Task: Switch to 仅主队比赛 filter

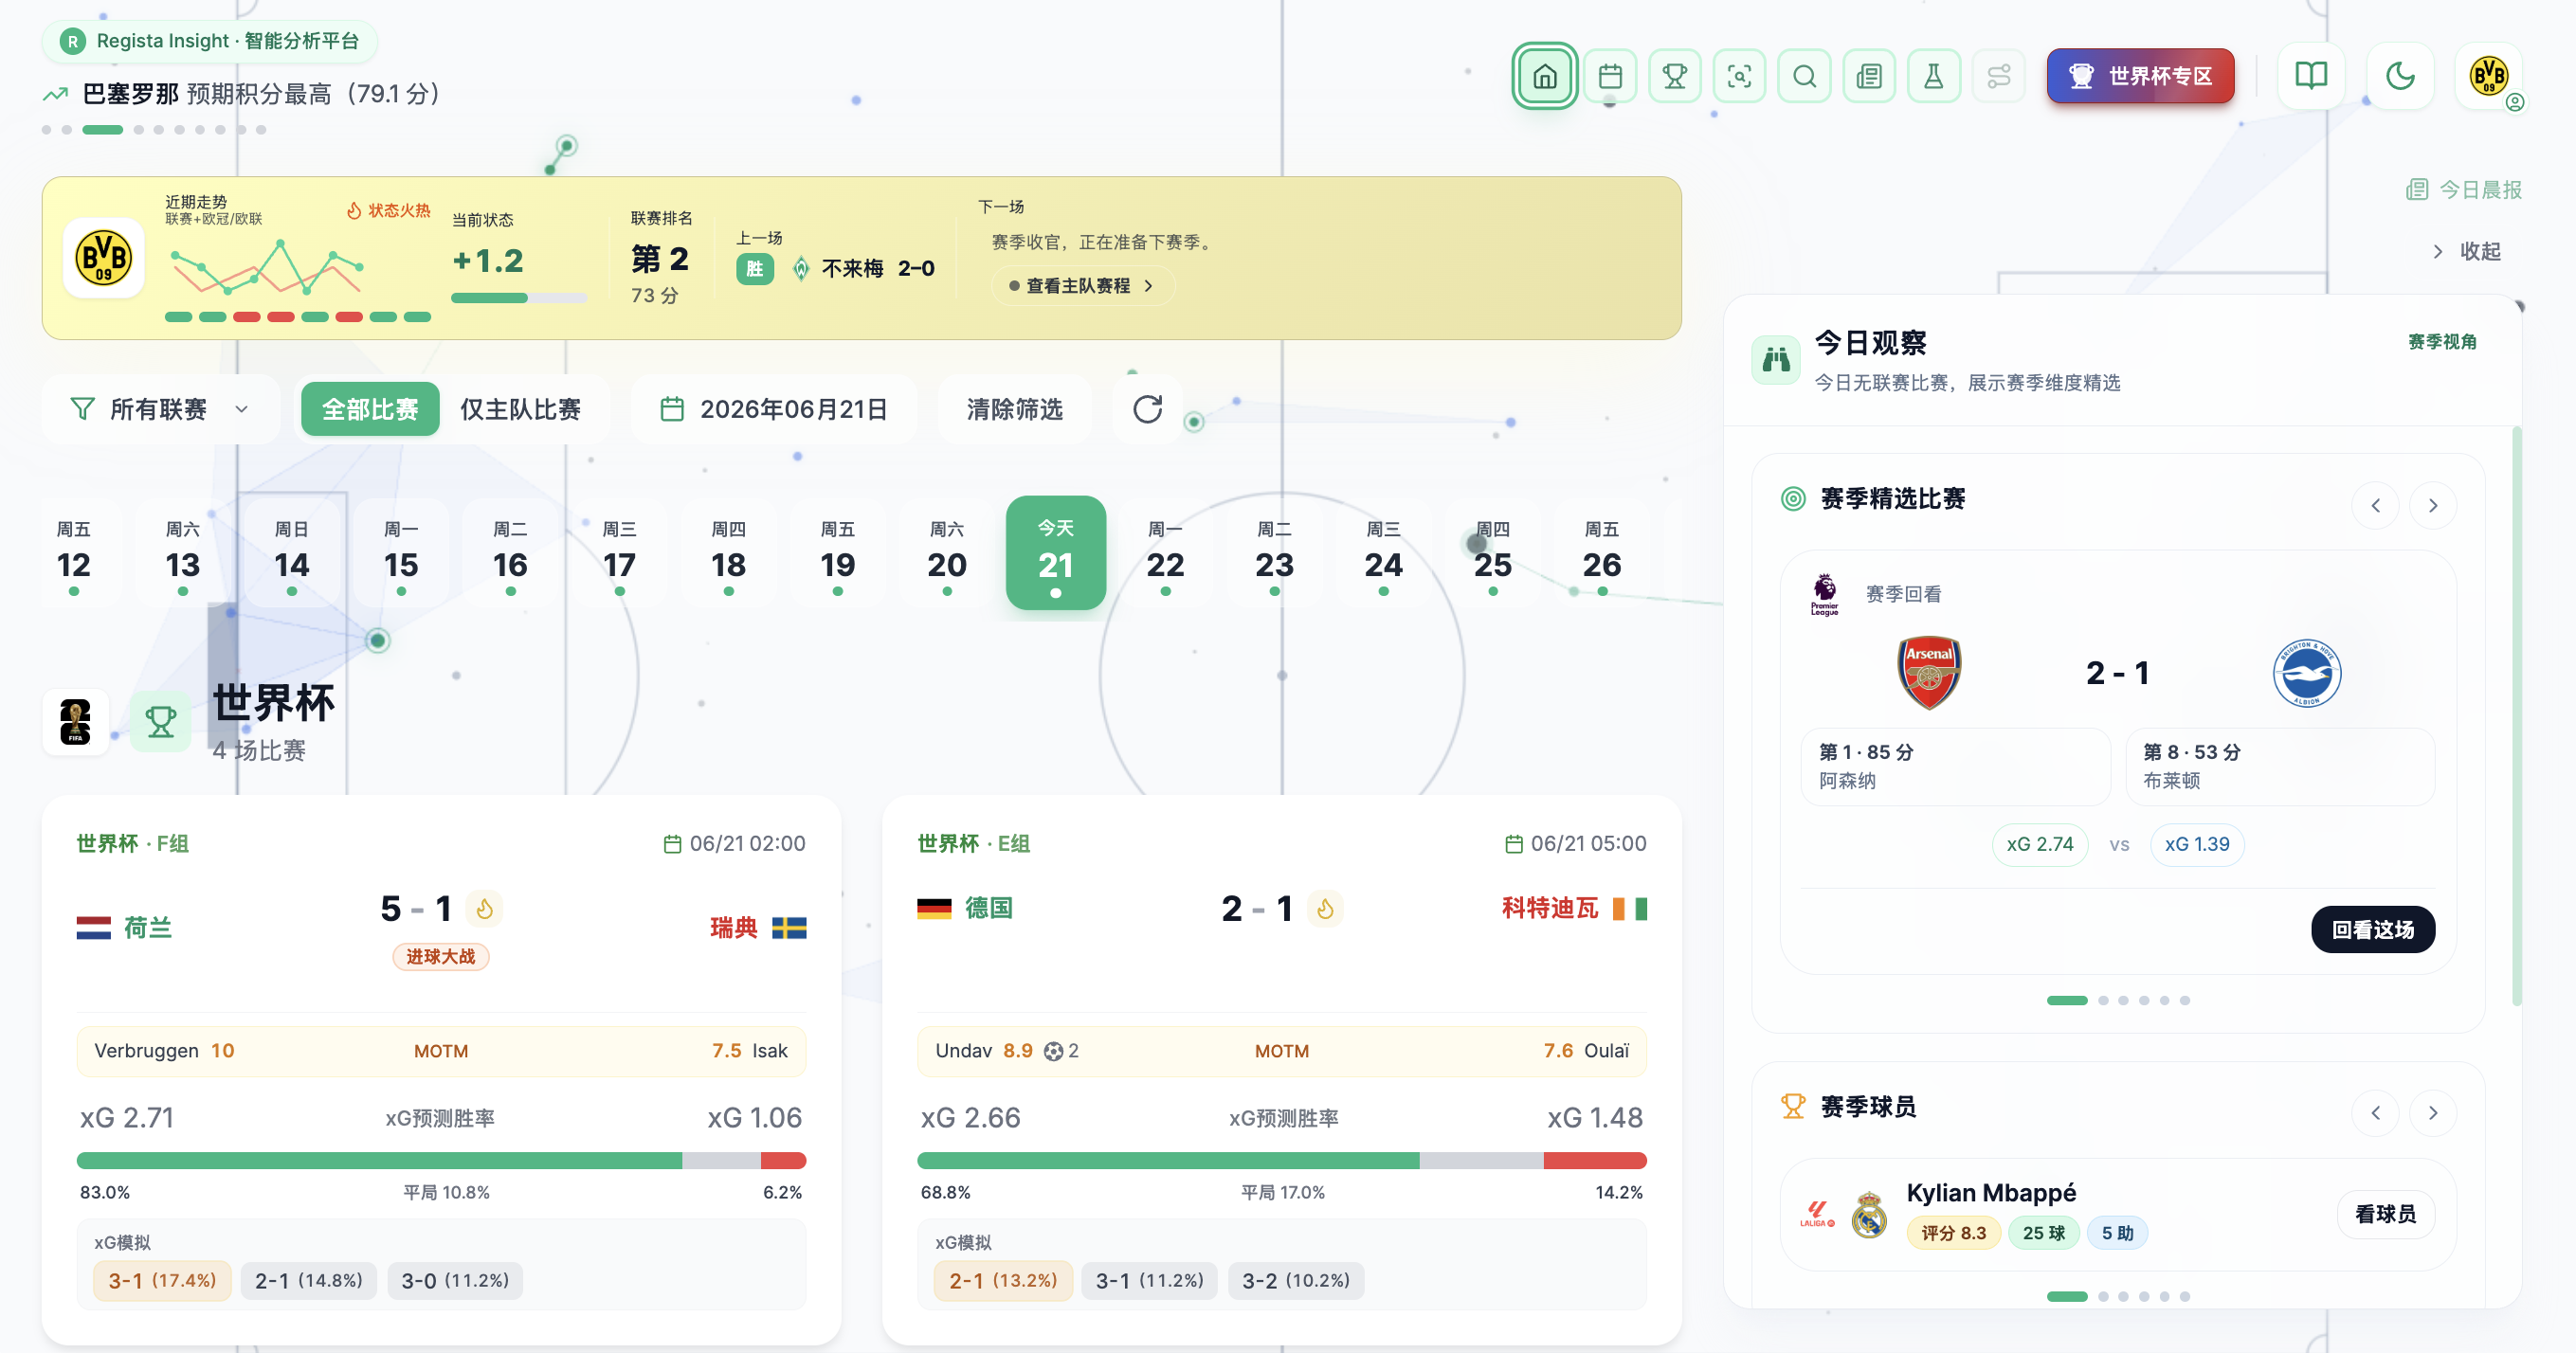Action: tap(520, 409)
